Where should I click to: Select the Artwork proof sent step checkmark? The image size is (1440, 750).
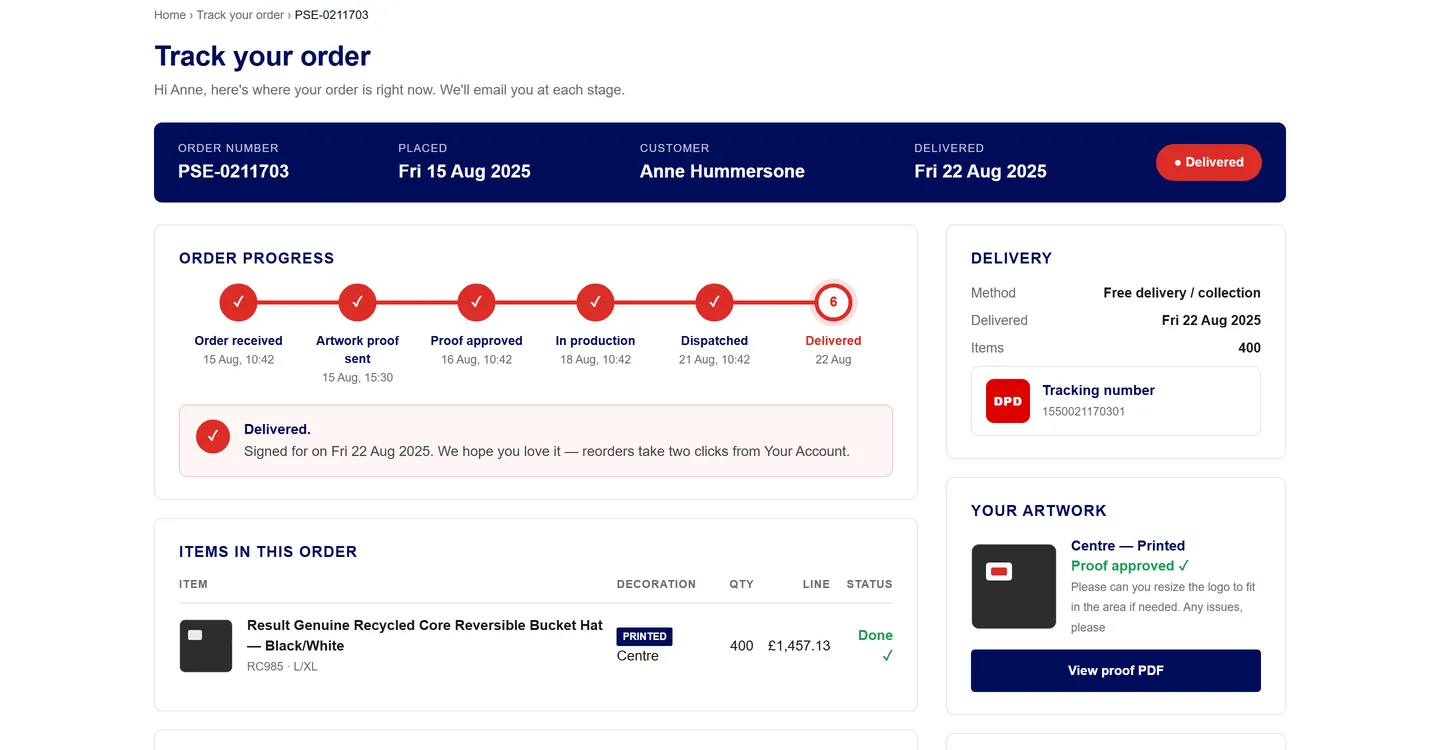[x=357, y=302]
